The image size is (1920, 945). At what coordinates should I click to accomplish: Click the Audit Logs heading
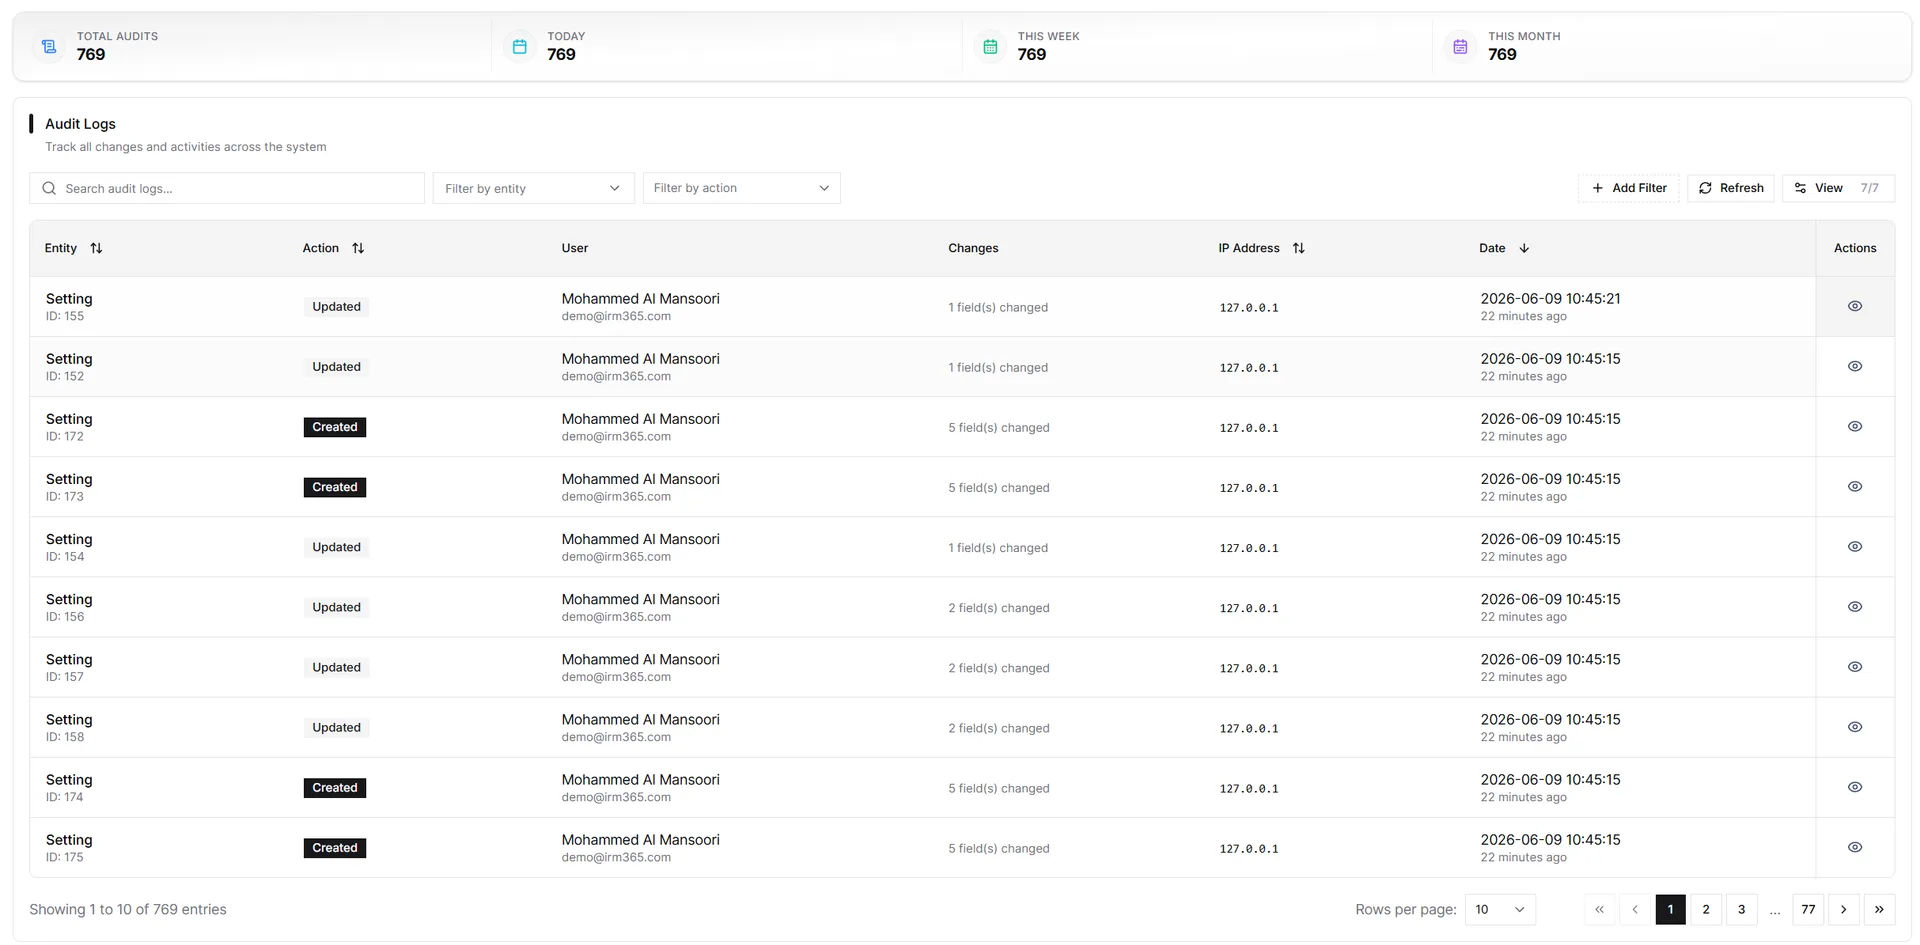pyautogui.click(x=80, y=124)
